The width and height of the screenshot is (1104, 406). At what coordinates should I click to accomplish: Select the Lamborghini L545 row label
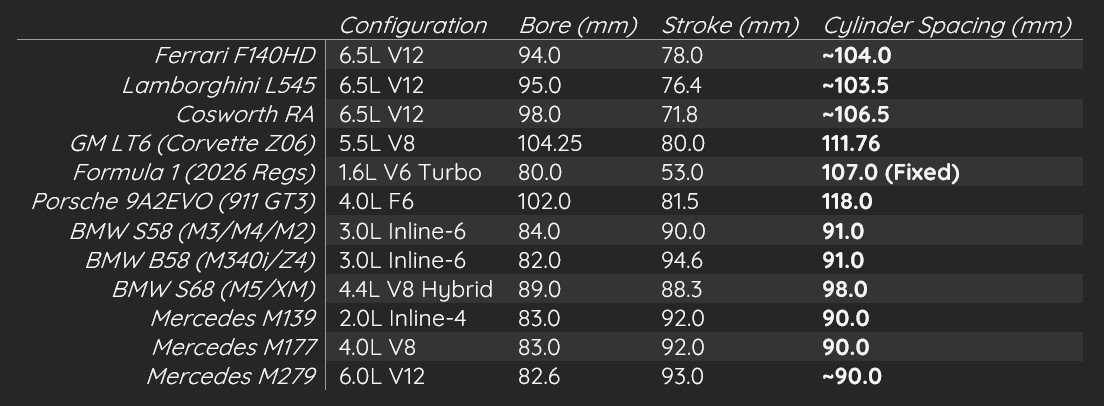coord(219,85)
